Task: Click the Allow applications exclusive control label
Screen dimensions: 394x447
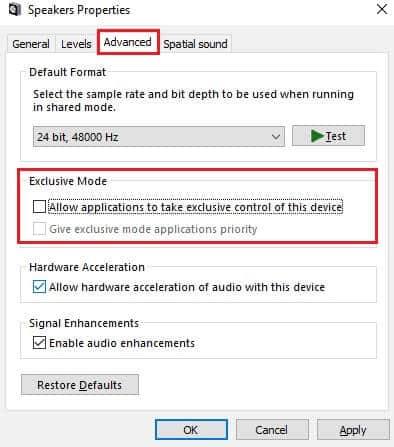Action: pyautogui.click(x=196, y=207)
